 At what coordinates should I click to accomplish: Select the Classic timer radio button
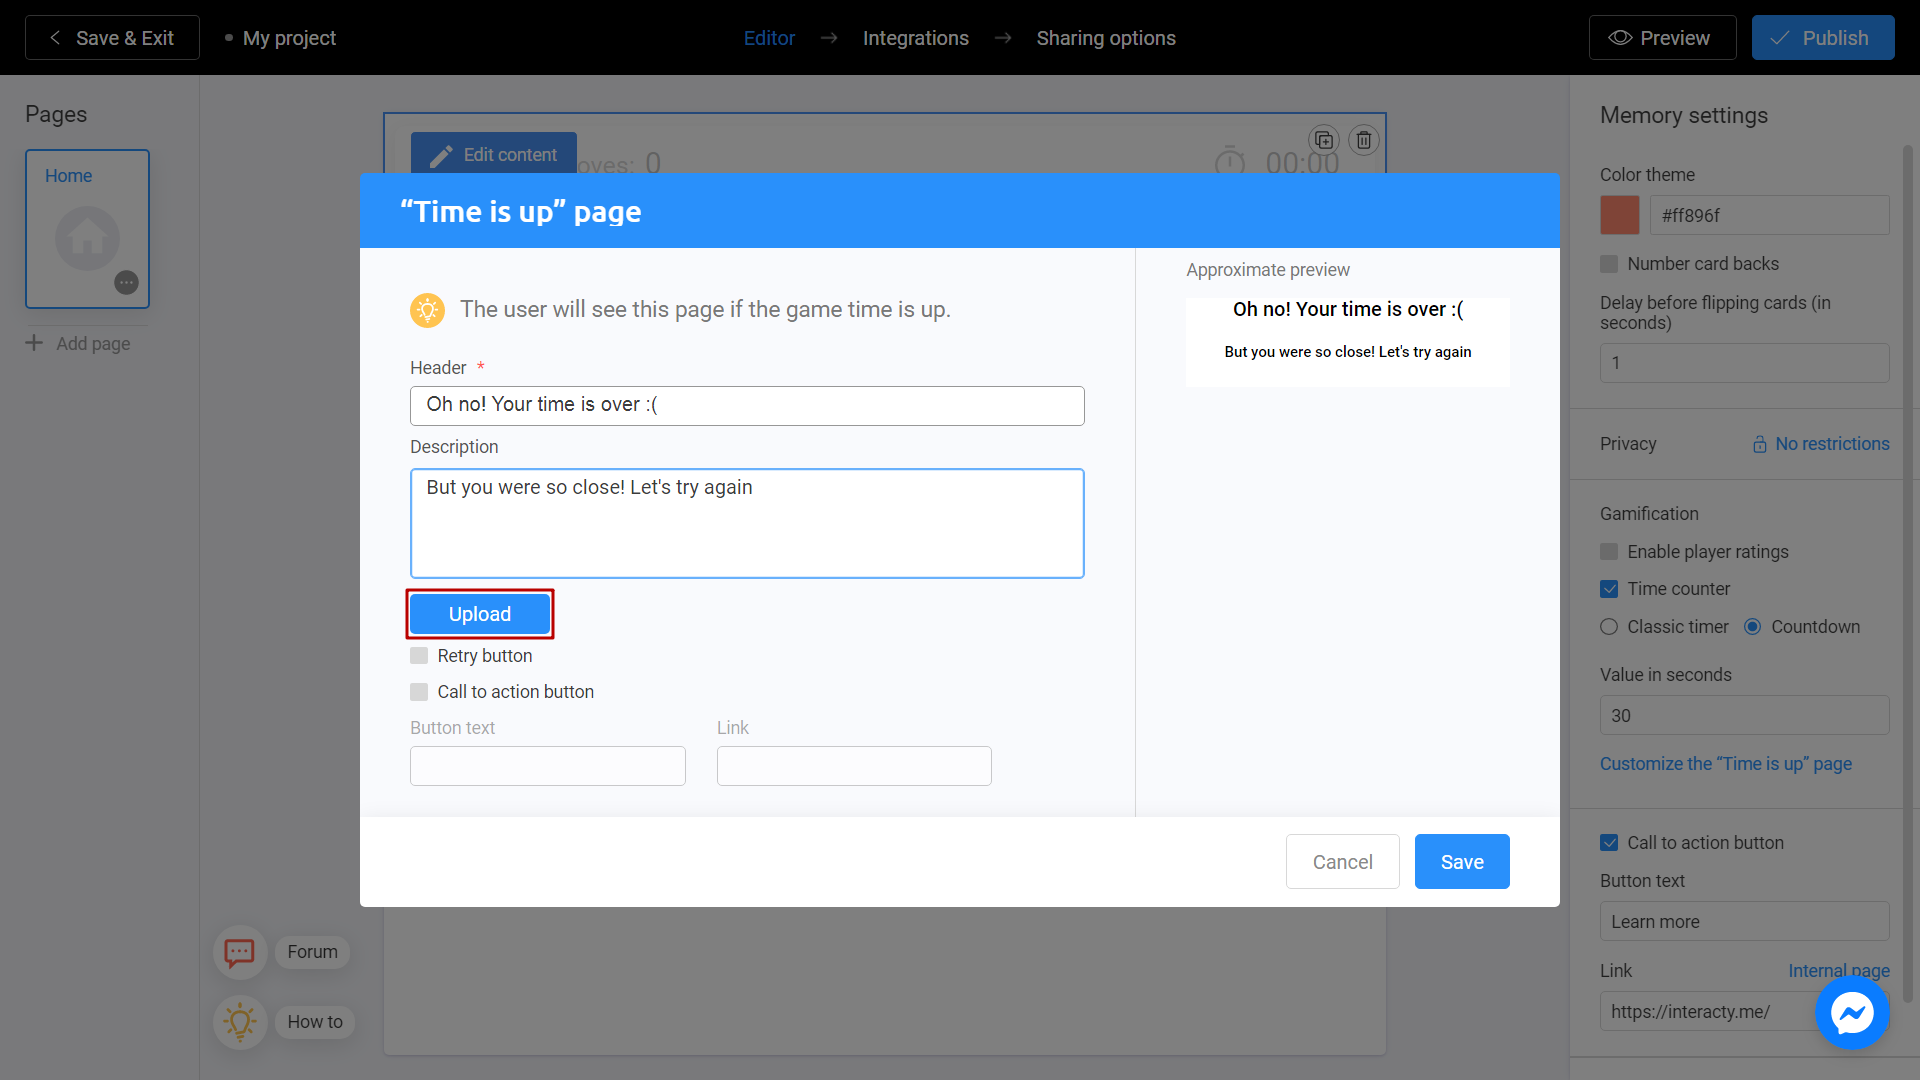[1609, 626]
